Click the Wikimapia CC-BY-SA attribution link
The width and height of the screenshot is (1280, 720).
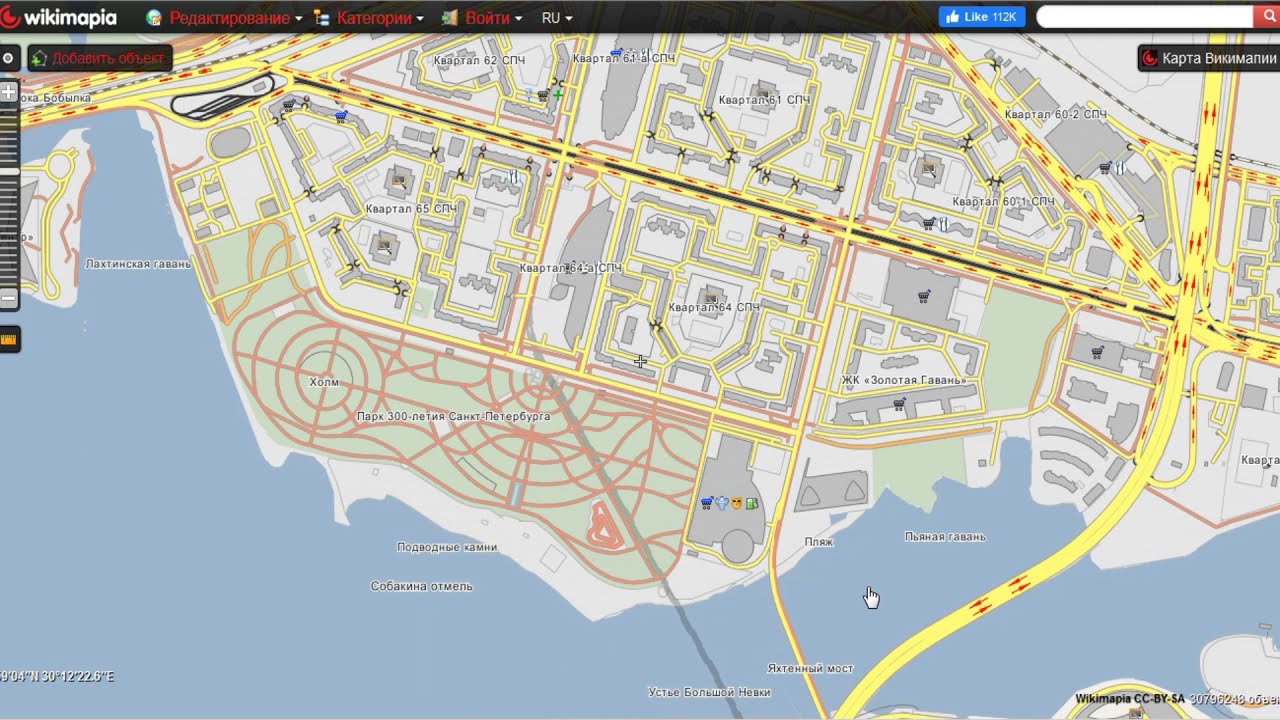click(1130, 699)
